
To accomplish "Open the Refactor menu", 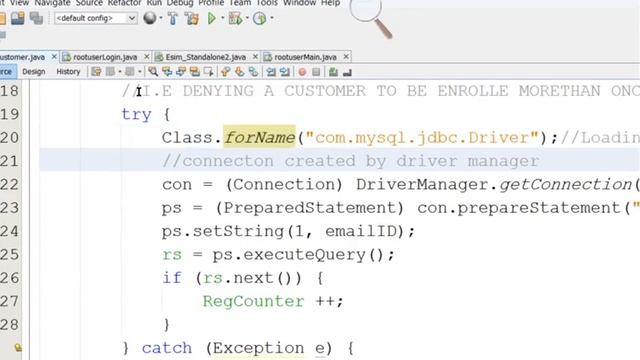I will [x=124, y=3].
